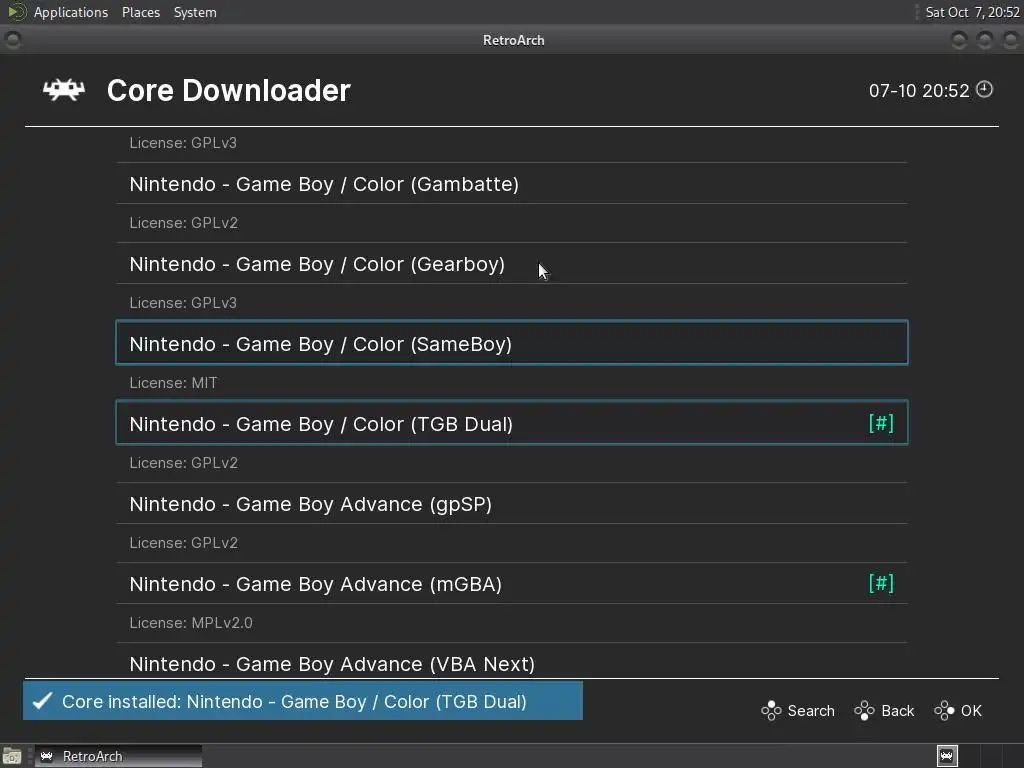
Task: Click the OK gamepad icon
Action: 944,711
